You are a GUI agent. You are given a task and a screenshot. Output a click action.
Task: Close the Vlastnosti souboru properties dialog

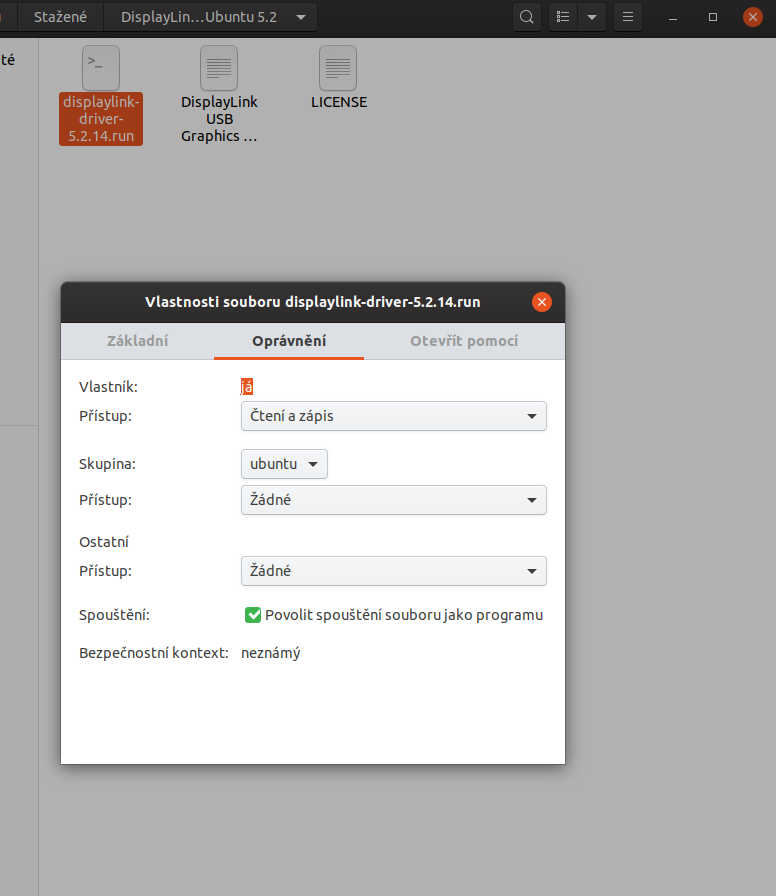click(542, 302)
